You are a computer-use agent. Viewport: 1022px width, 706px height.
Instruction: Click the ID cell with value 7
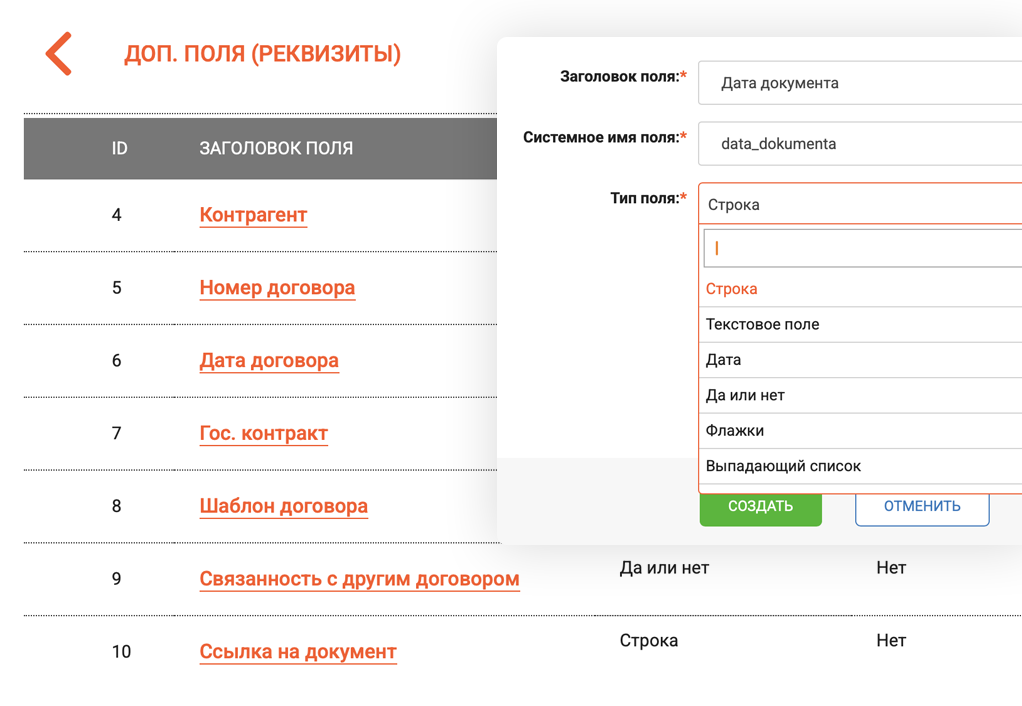point(117,433)
